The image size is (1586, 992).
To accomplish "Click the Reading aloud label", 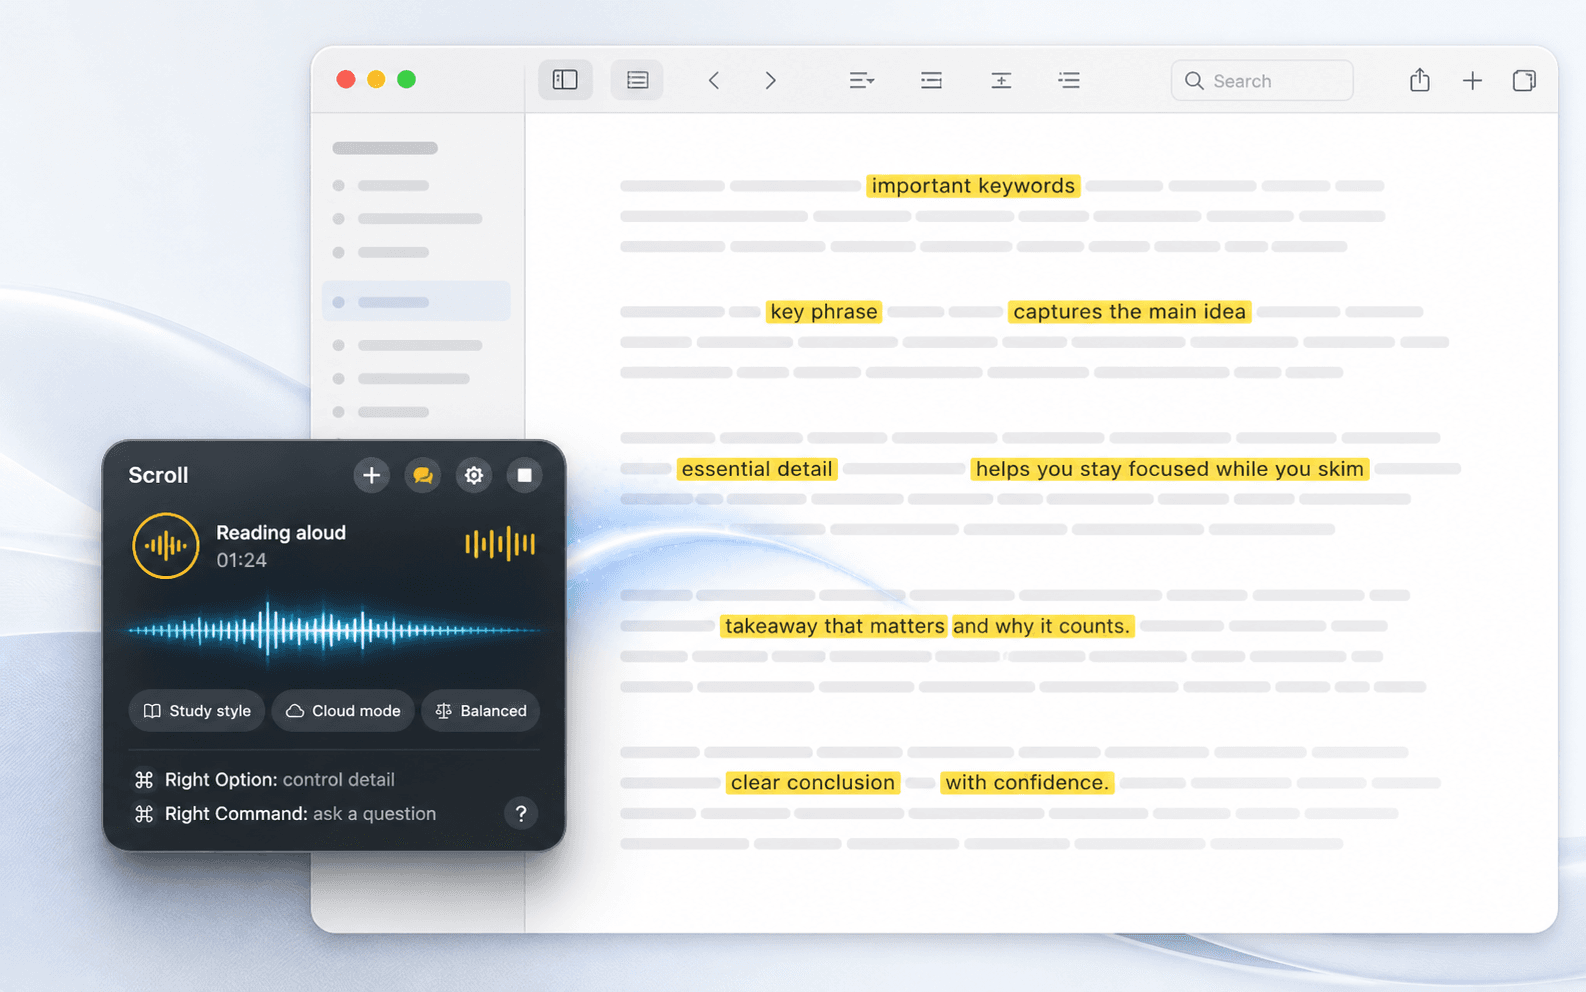I will [x=281, y=533].
